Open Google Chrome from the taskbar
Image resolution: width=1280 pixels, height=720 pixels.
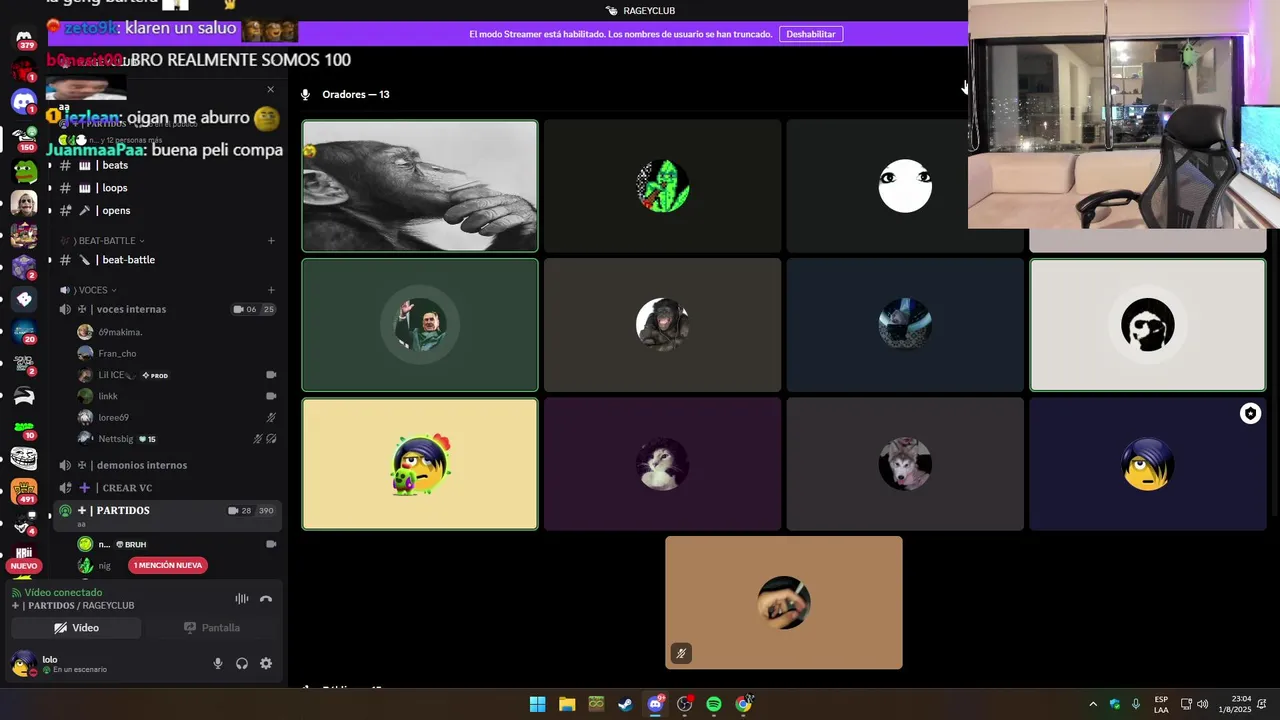point(743,704)
